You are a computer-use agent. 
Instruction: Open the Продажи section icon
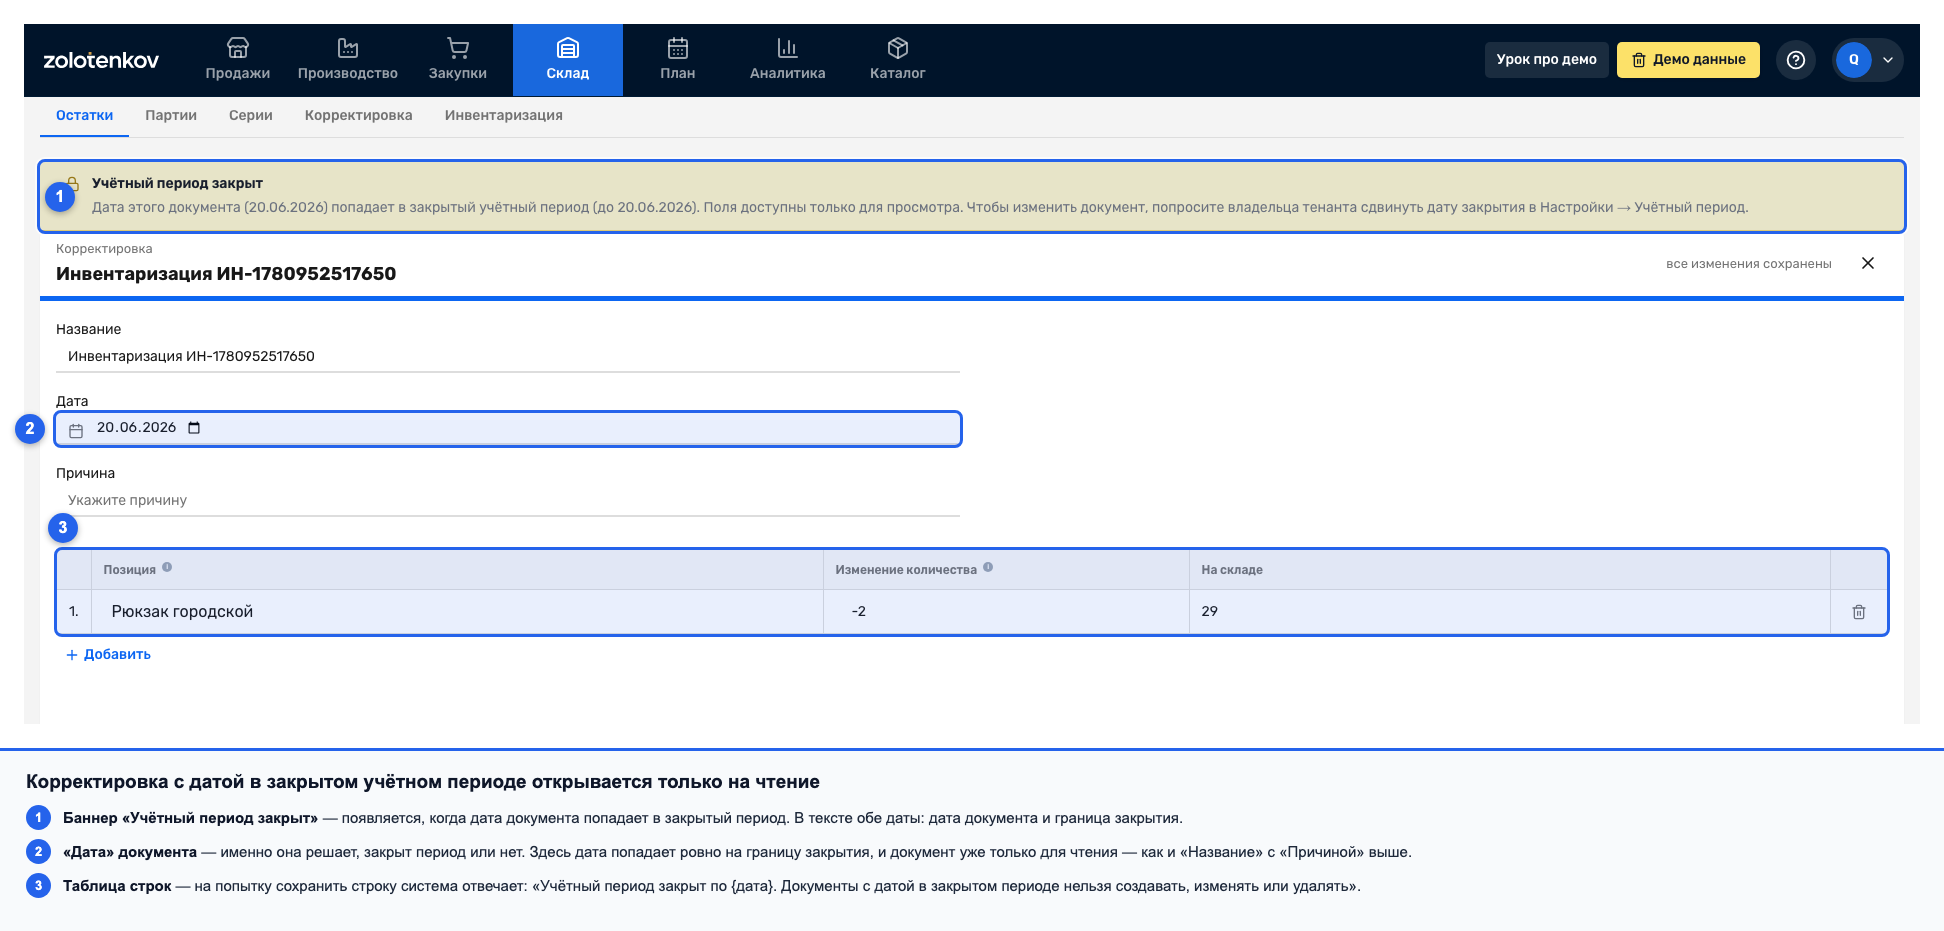(x=238, y=48)
